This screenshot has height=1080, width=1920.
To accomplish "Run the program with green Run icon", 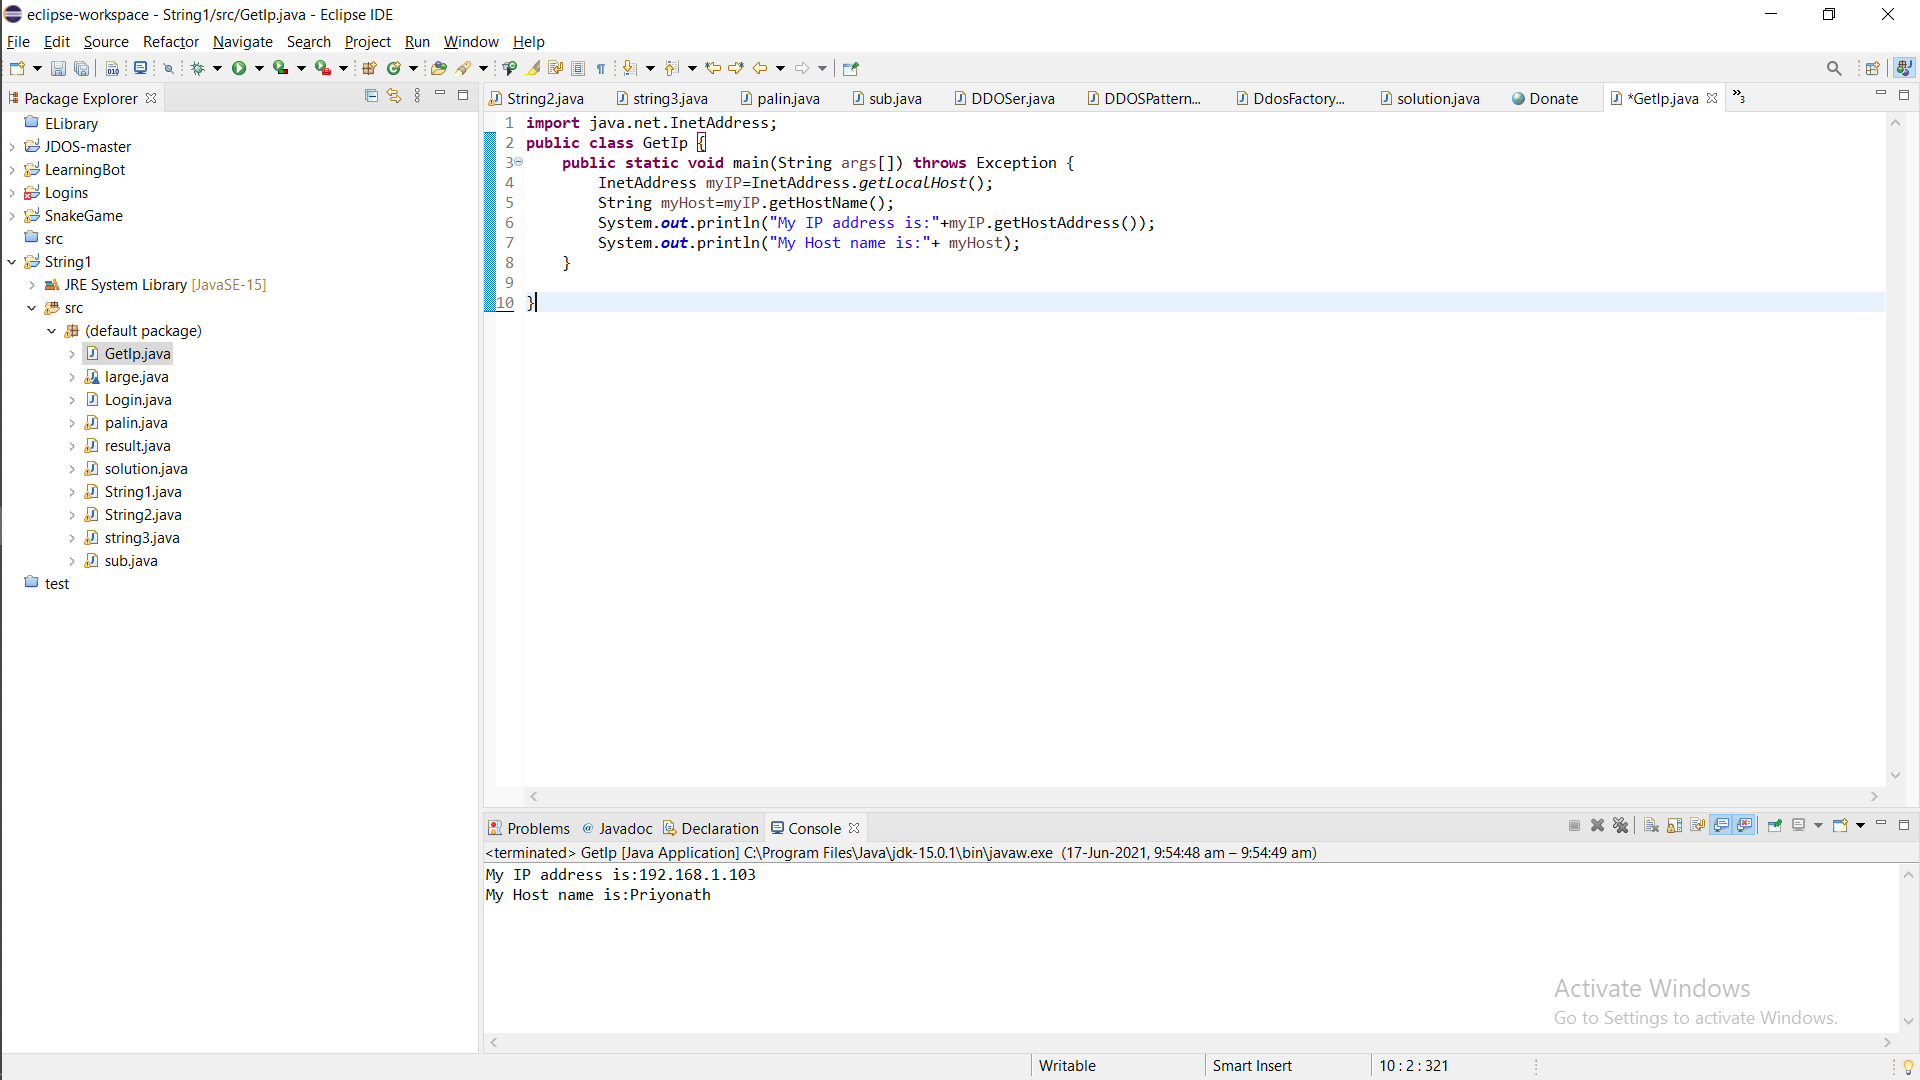I will [x=239, y=68].
